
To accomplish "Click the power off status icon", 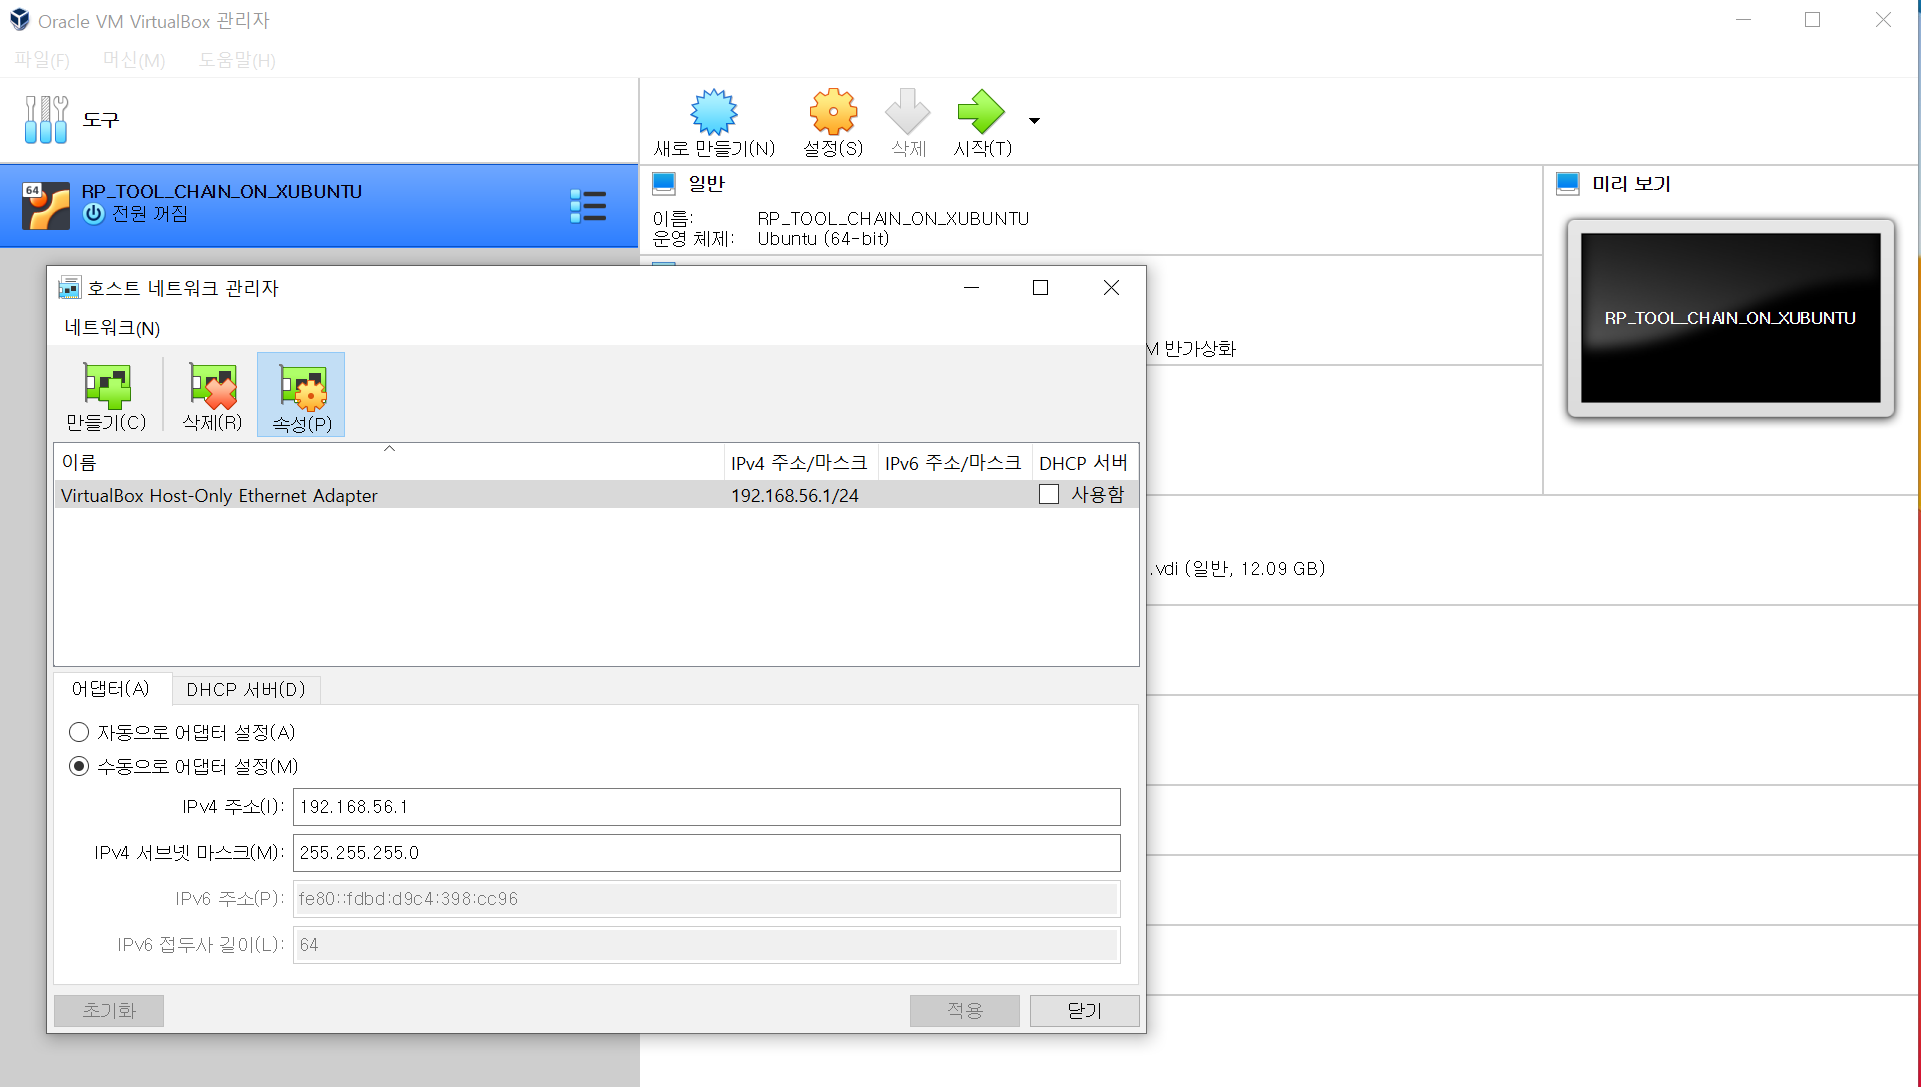I will click(93, 214).
